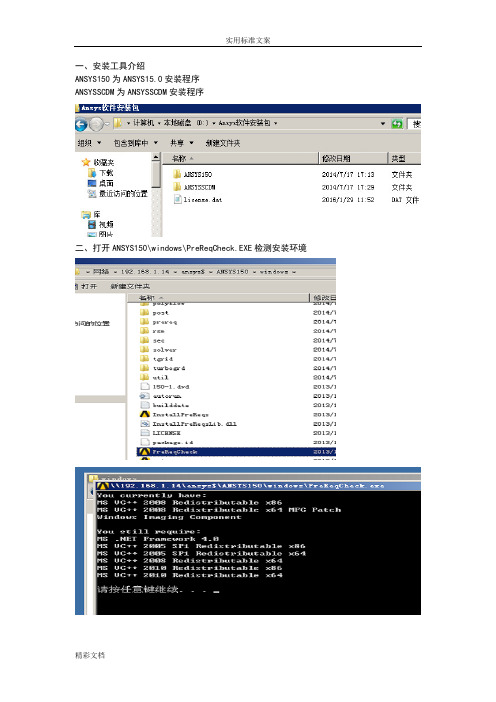Click the 本地磁盘 (D:) breadcrumb
The height and width of the screenshot is (702, 496).
coord(185,123)
